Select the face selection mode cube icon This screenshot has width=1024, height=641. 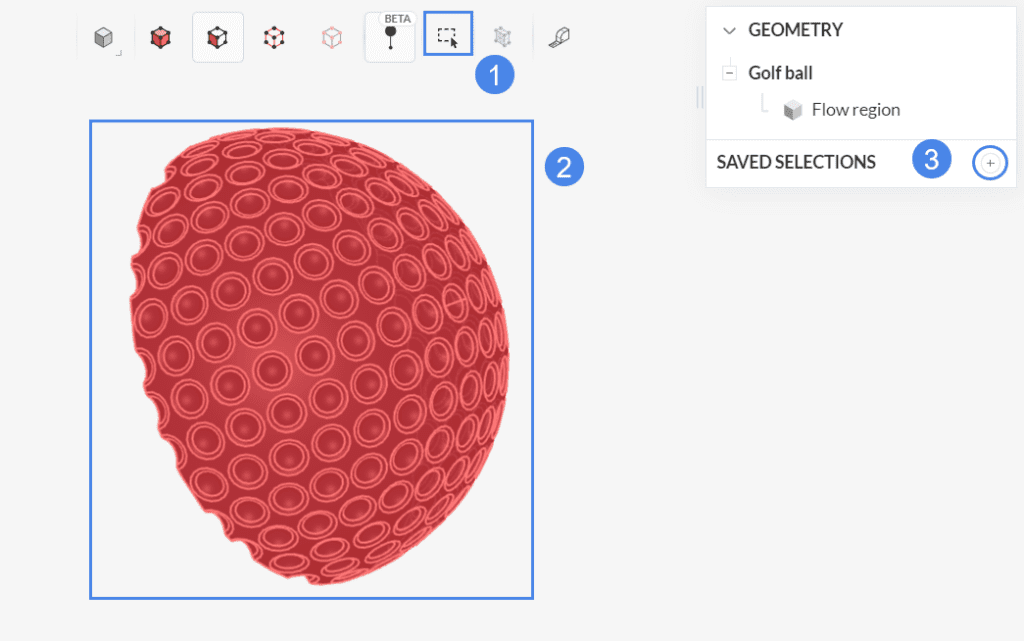[x=218, y=35]
